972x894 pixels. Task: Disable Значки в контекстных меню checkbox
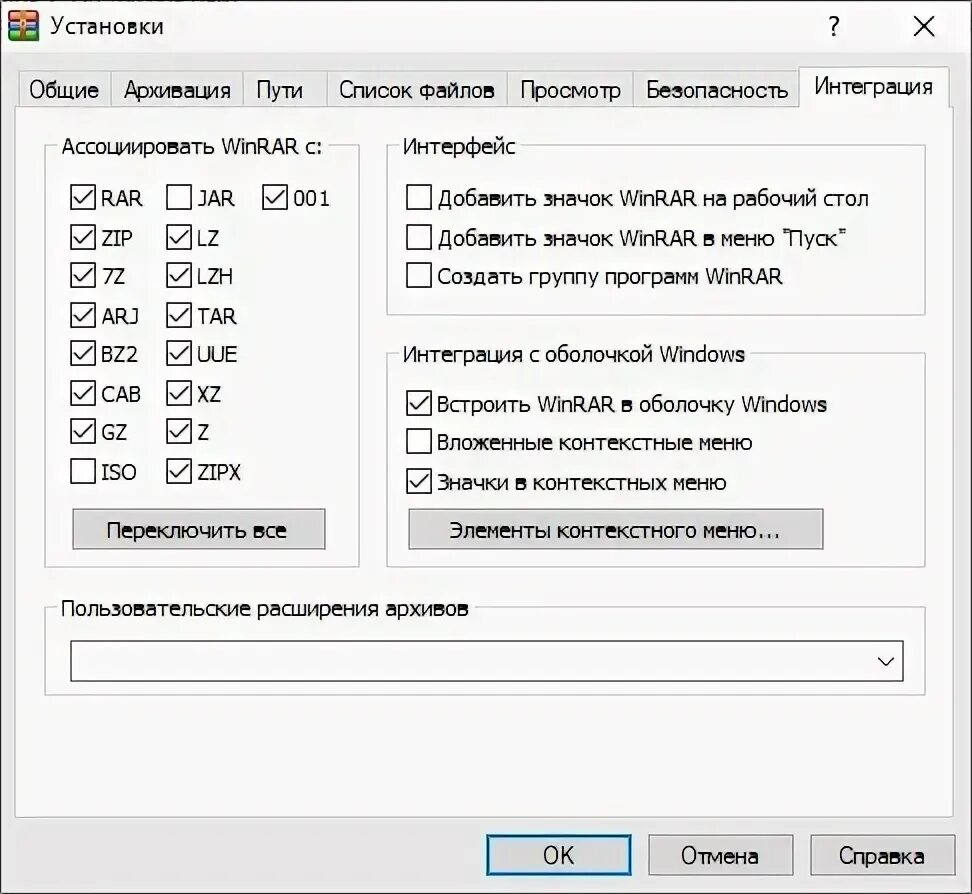pos(419,482)
